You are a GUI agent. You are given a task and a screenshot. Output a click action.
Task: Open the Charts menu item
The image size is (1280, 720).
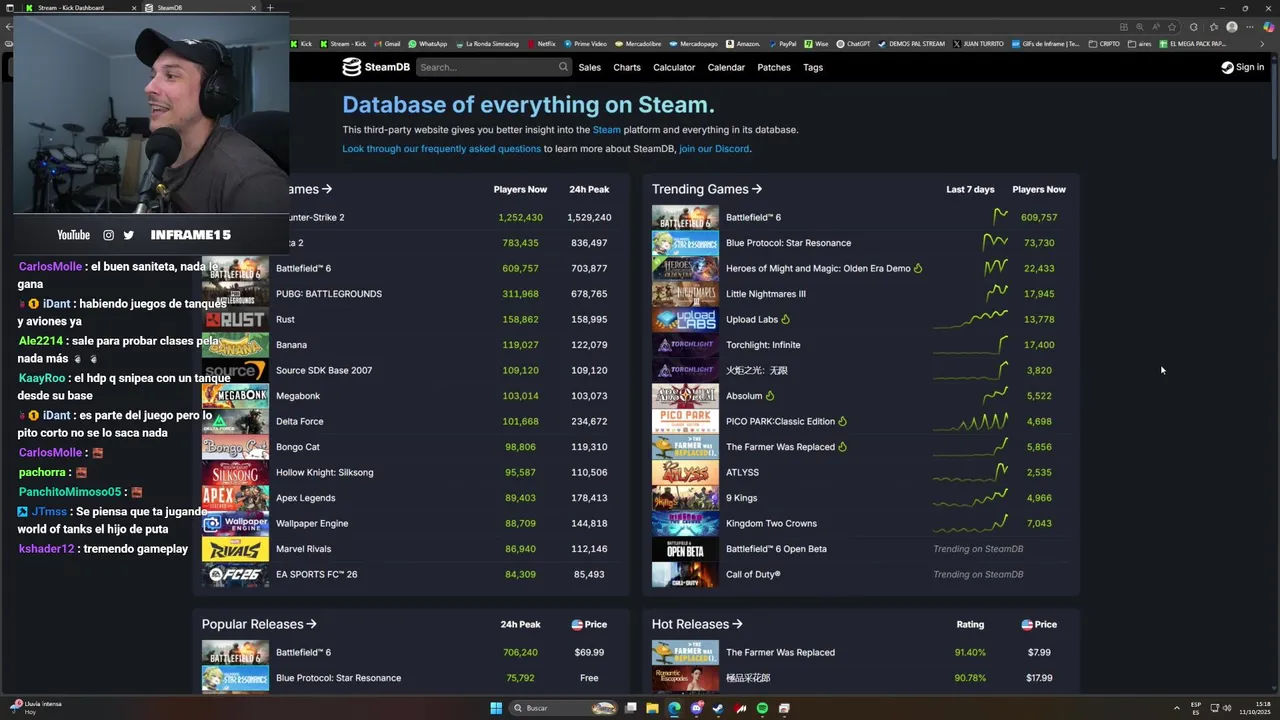(x=627, y=67)
